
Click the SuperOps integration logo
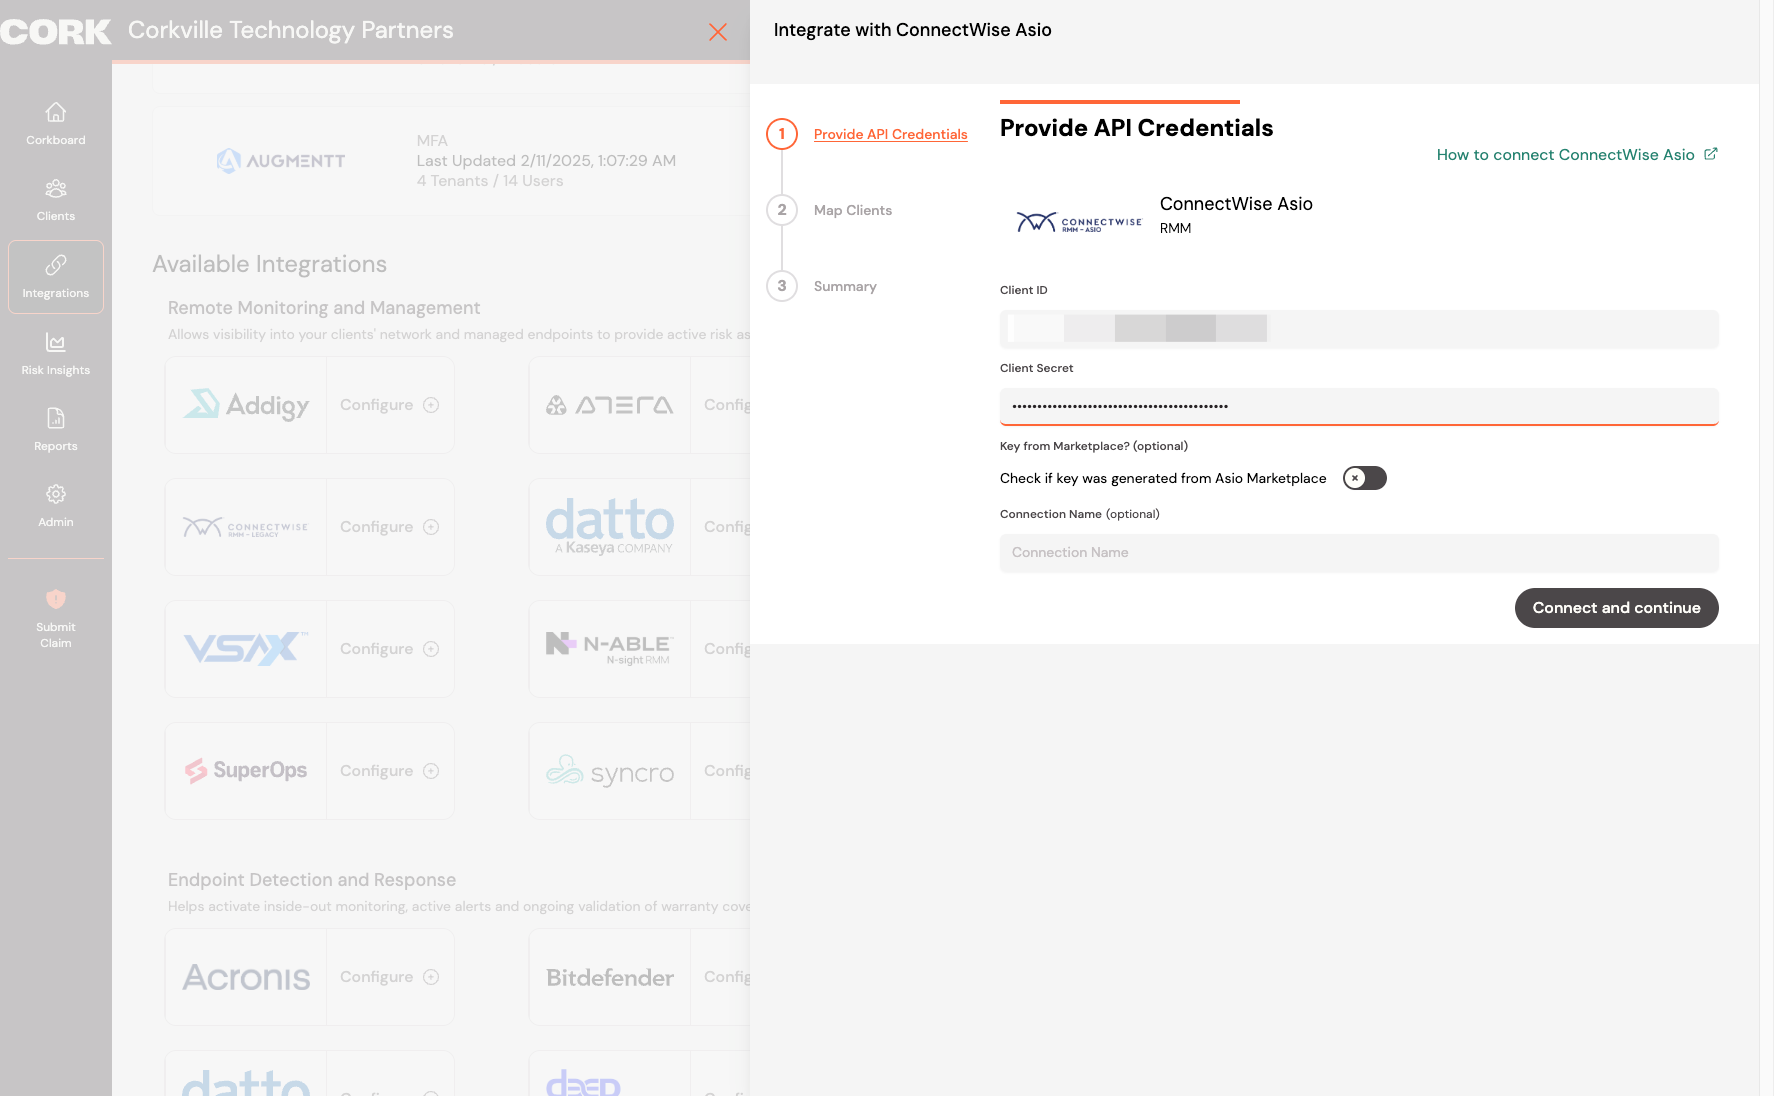[246, 771]
